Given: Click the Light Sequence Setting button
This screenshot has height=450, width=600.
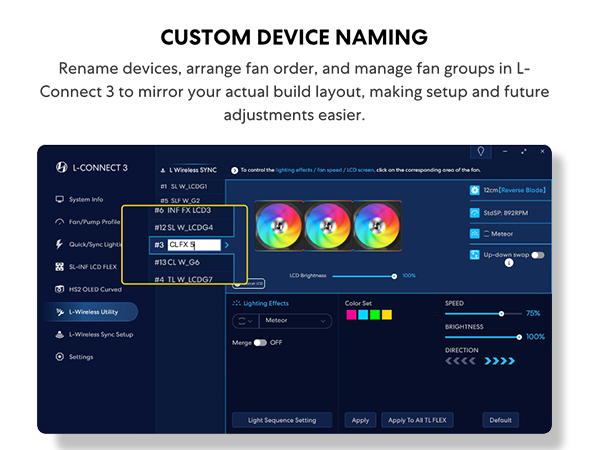Looking at the screenshot, I should pyautogui.click(x=282, y=420).
